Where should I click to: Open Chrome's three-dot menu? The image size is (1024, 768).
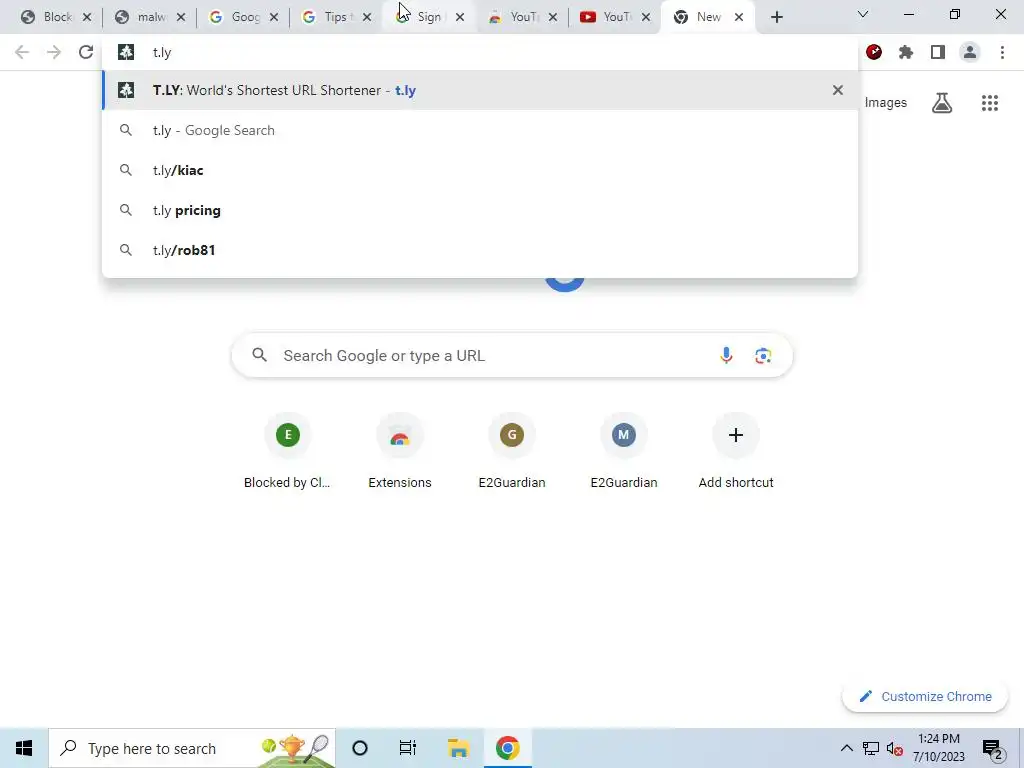point(1002,52)
